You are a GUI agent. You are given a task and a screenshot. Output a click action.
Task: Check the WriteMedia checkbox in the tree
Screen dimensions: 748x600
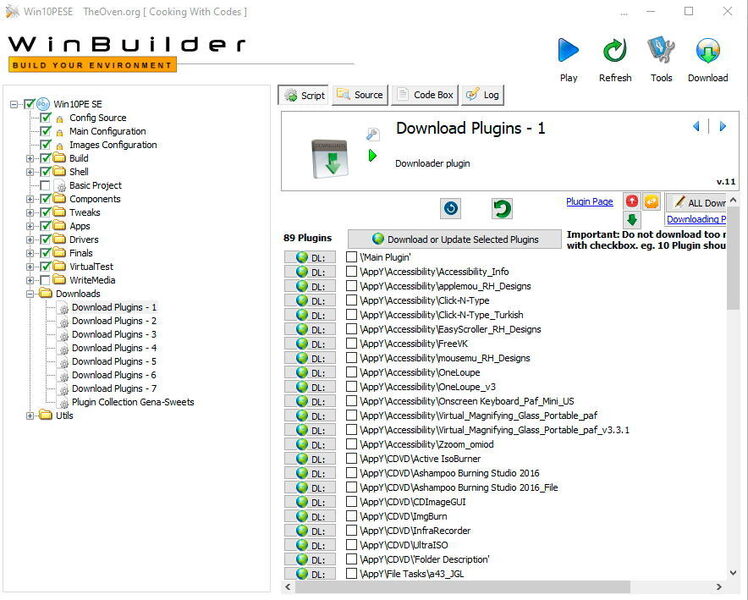45,280
